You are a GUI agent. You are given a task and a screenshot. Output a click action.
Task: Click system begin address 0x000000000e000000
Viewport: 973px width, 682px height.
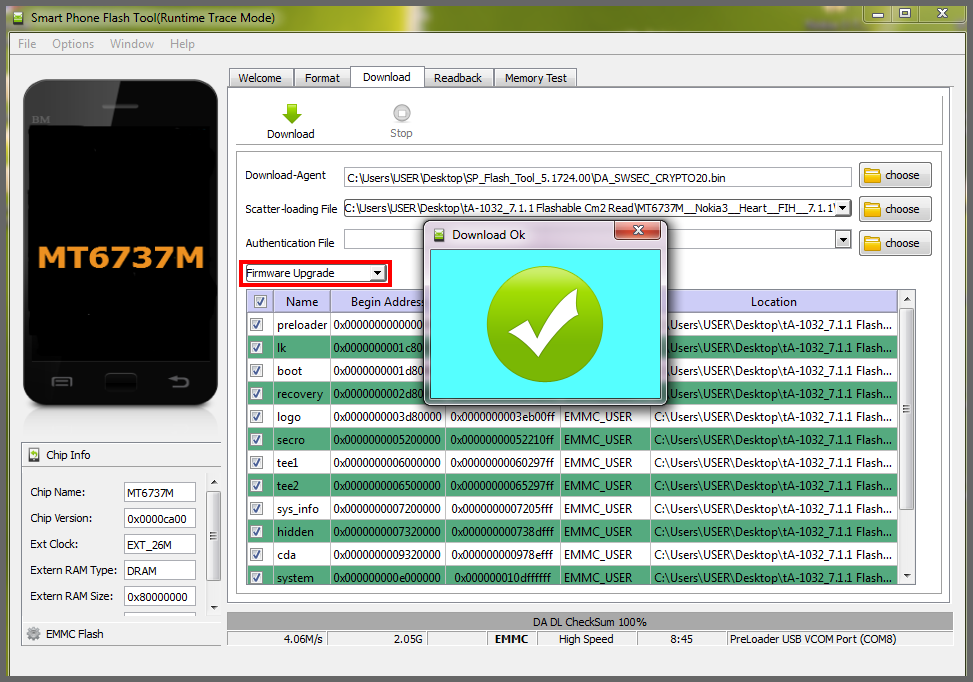[x=387, y=578]
